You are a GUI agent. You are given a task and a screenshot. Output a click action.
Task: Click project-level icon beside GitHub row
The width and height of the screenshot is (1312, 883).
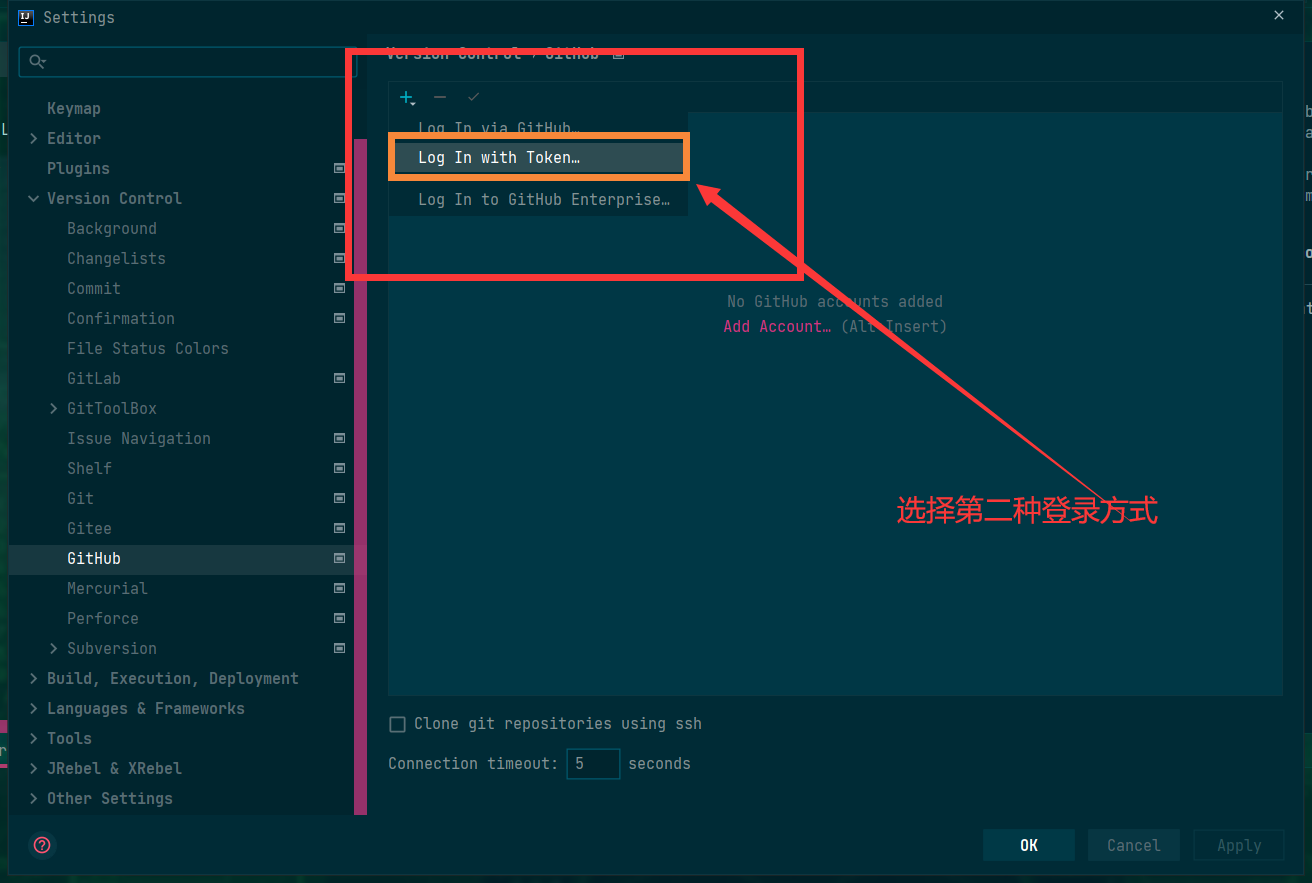pos(340,558)
